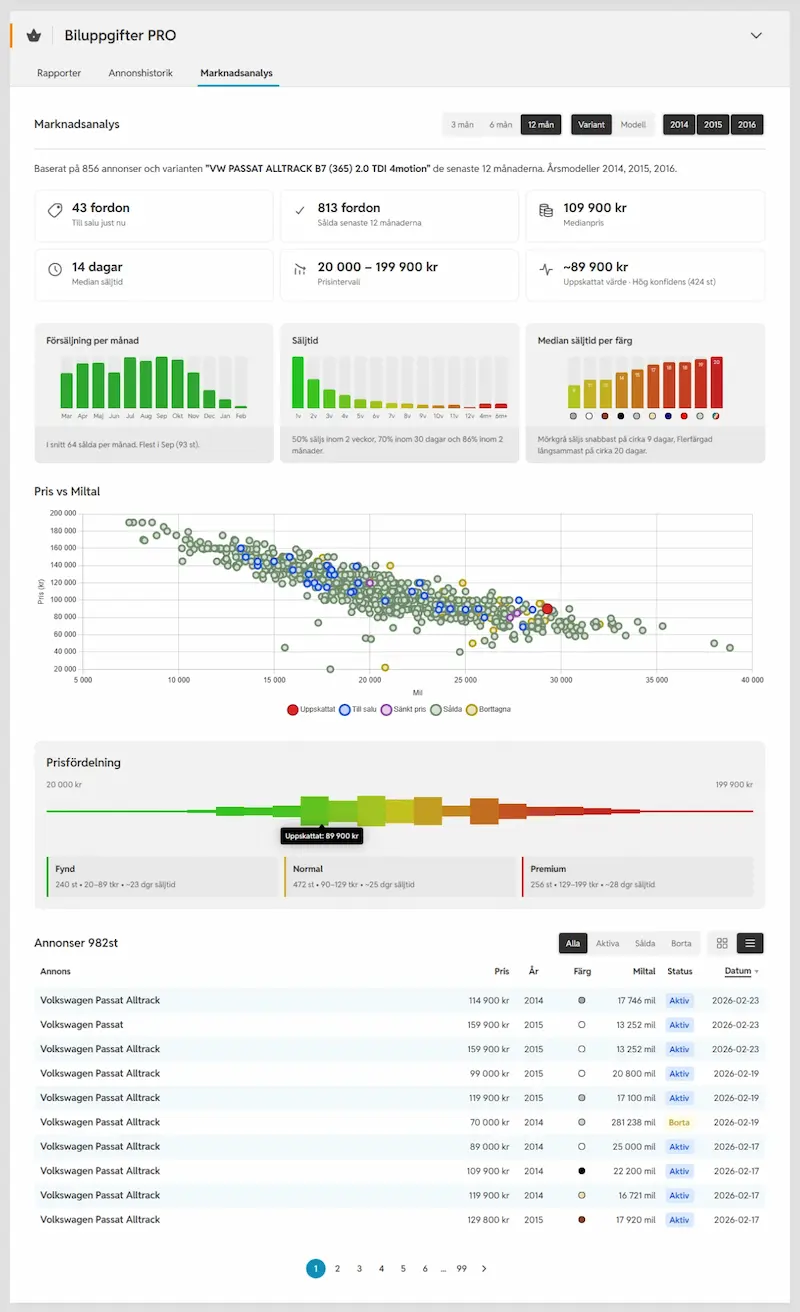Click the price tag icon for 43 fordon

tap(55, 211)
